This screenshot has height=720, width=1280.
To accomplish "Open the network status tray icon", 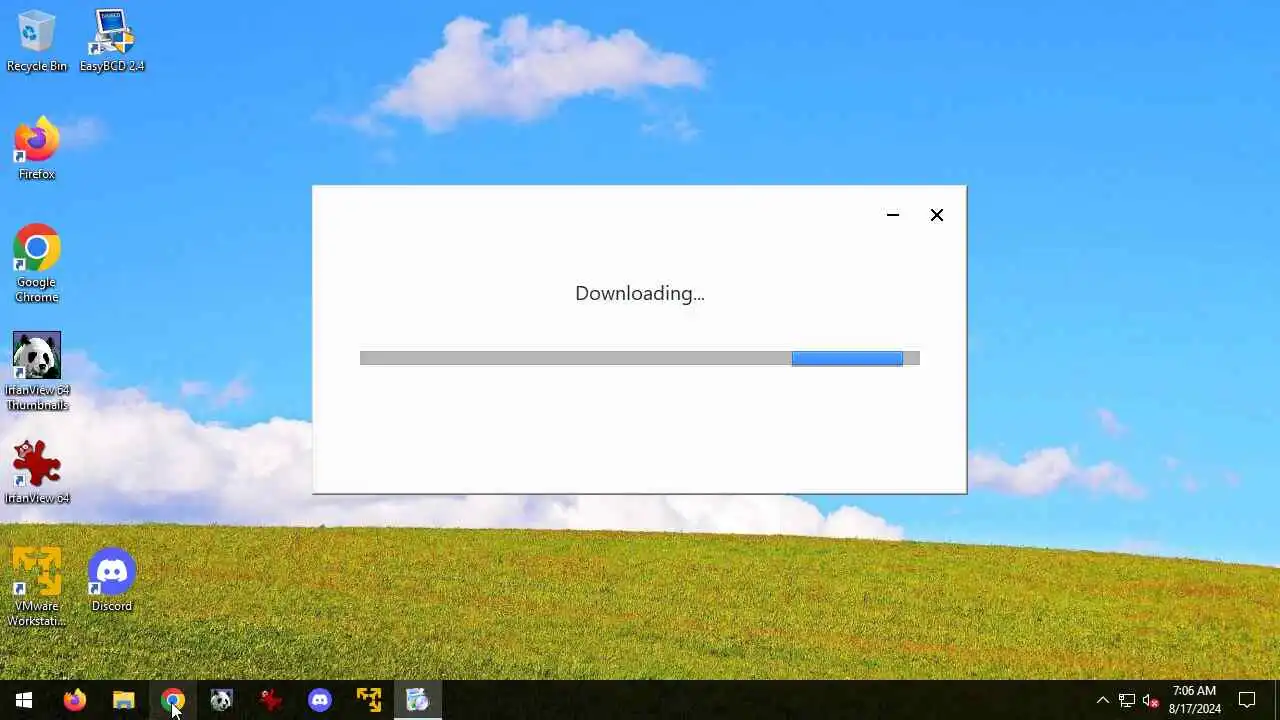I will pos(1127,700).
